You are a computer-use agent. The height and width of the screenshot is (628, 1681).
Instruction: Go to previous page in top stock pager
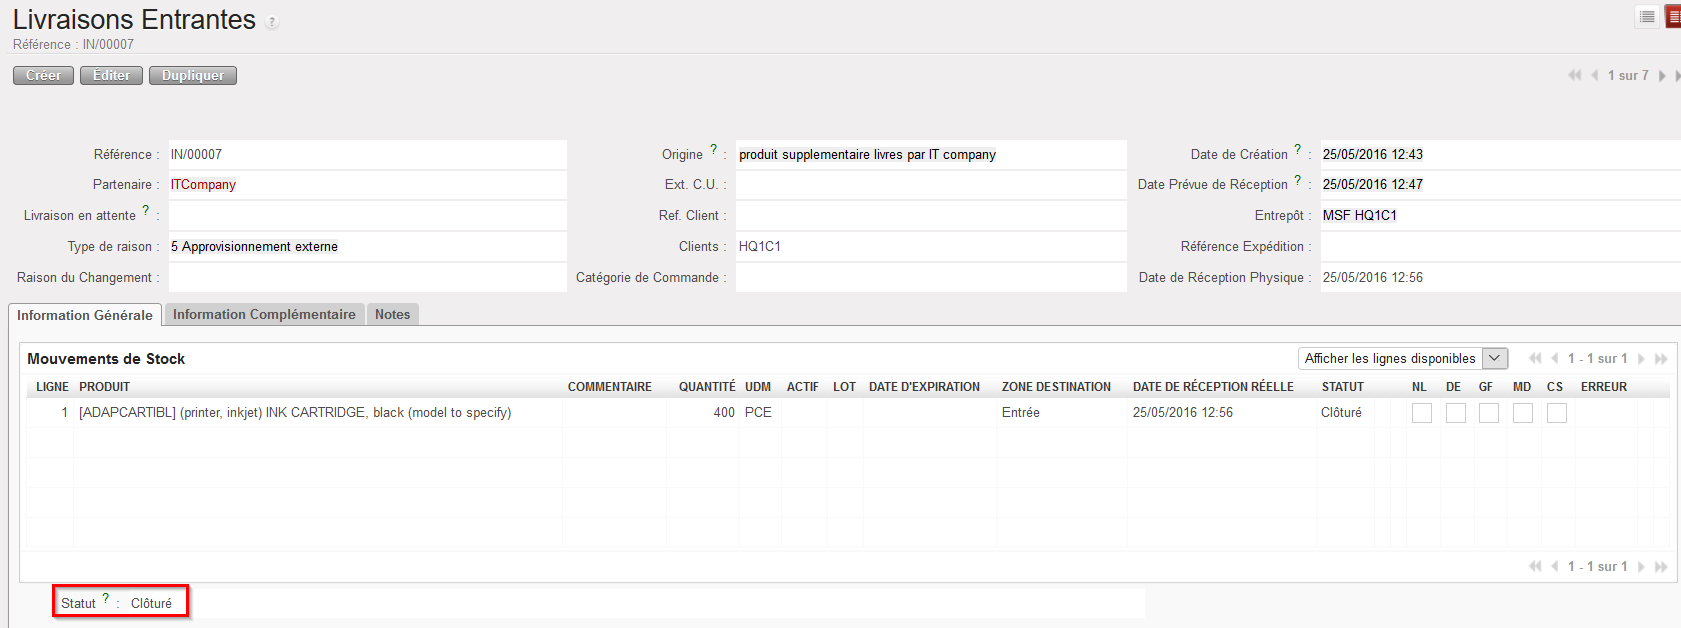point(1555,358)
